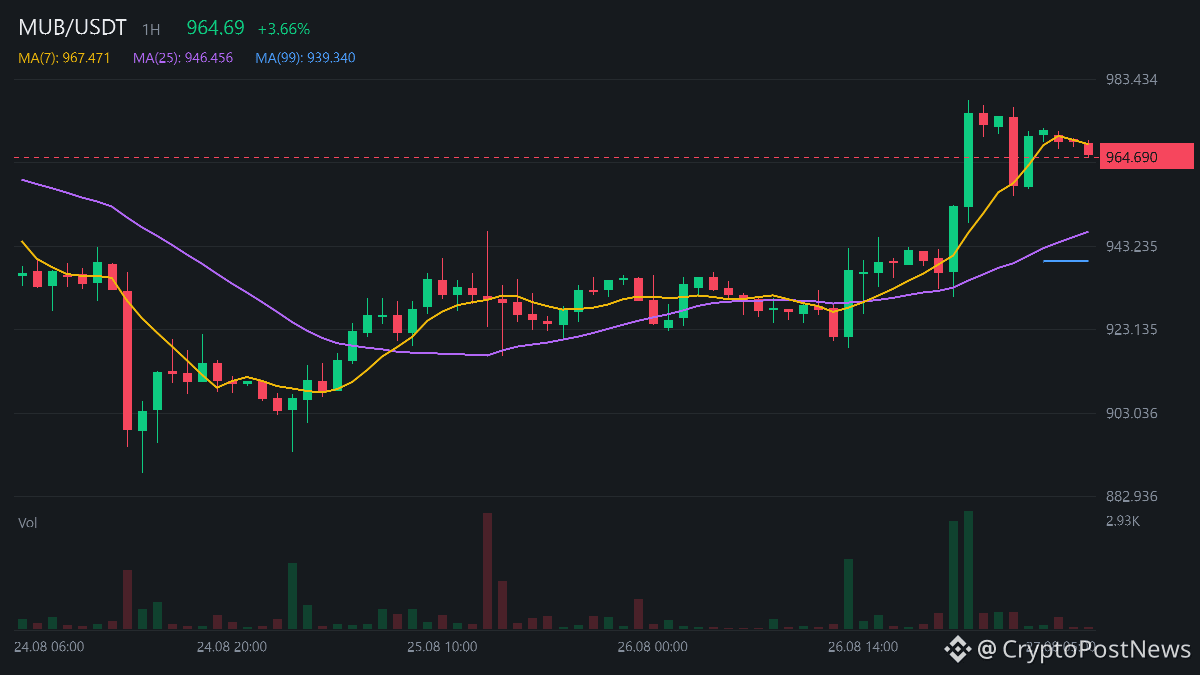Click the tall red volume bar near 25.08 10:00
1200x675 pixels.
[x=488, y=571]
